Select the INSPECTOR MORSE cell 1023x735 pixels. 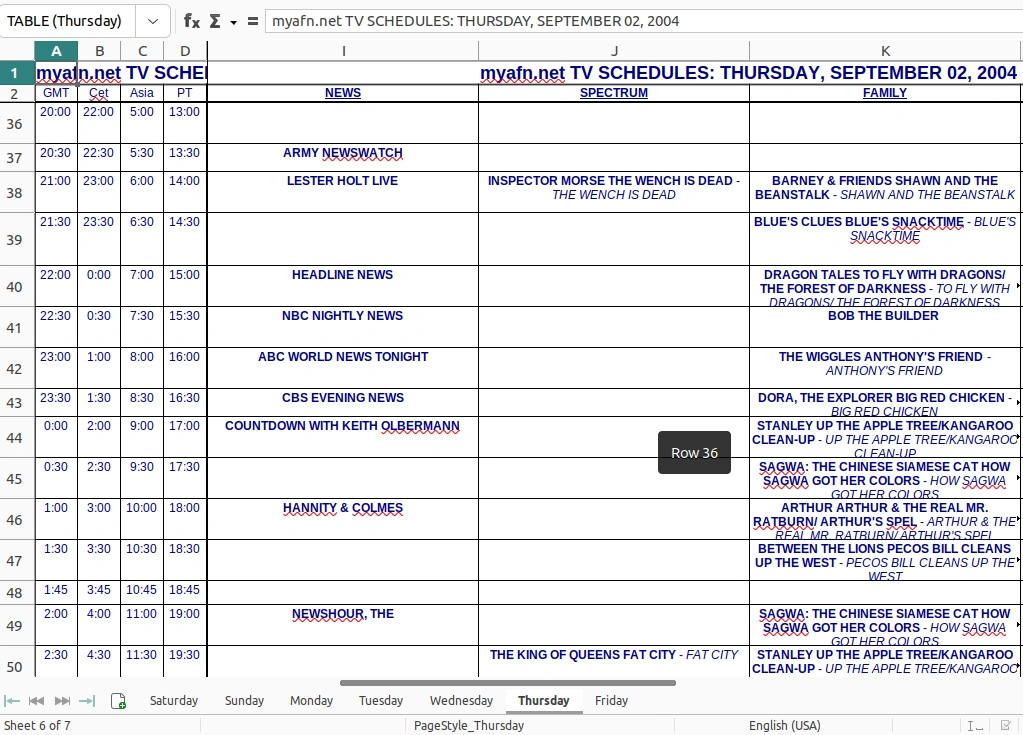(x=614, y=192)
